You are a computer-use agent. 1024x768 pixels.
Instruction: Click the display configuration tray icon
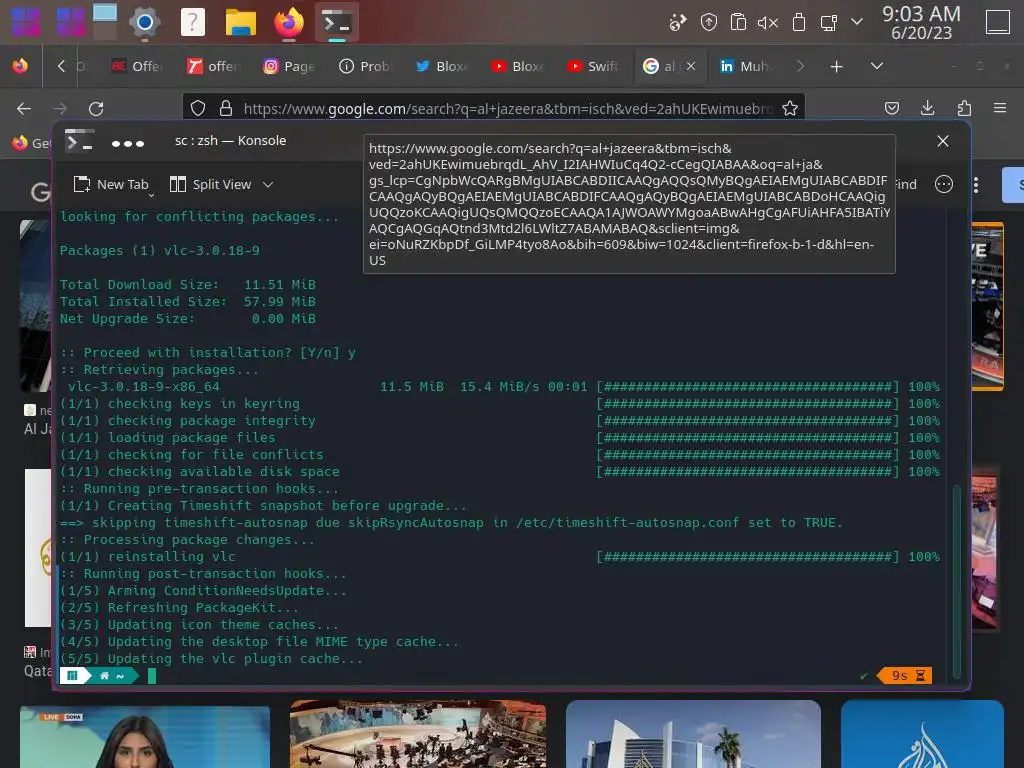(x=829, y=24)
